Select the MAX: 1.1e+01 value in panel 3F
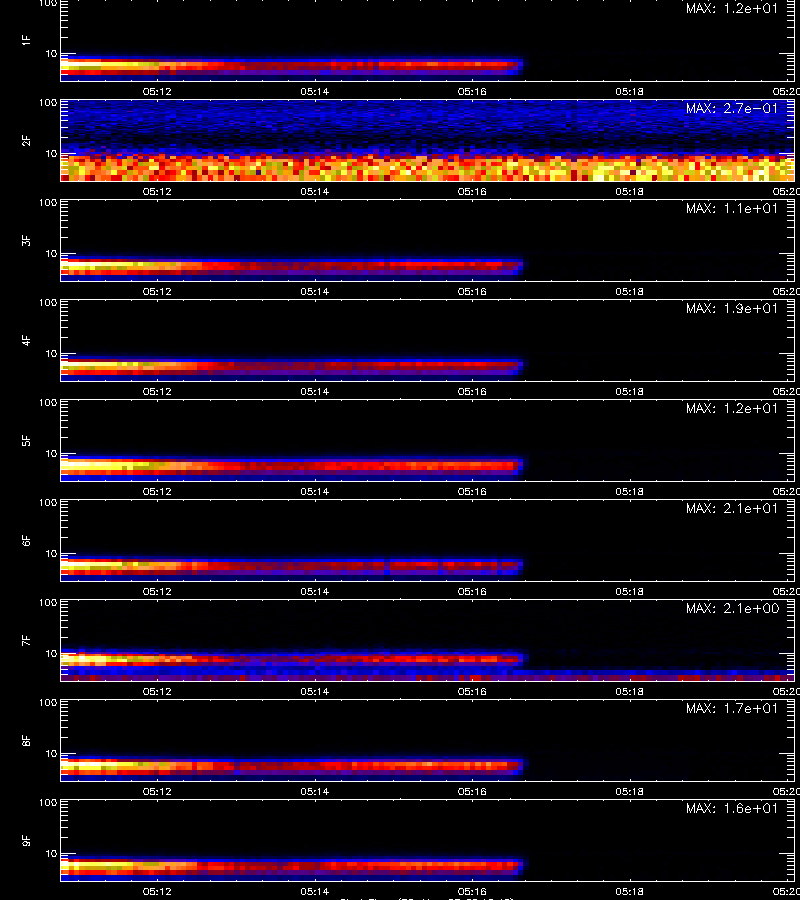Screen dimensions: 800x900 [x=732, y=208]
